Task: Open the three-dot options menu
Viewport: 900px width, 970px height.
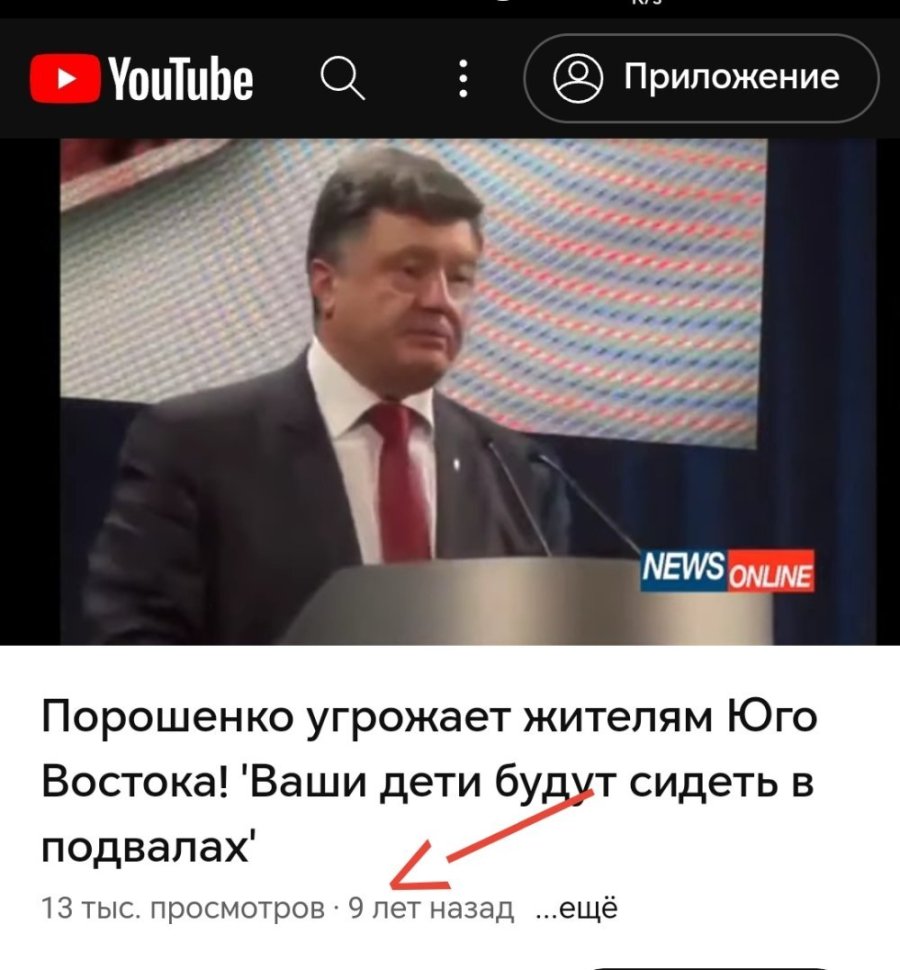Action: 463,79
